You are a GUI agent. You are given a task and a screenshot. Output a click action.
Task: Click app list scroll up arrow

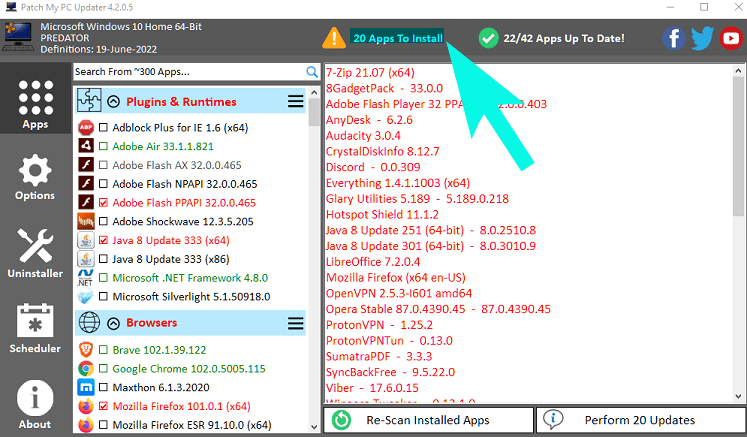pos(313,92)
